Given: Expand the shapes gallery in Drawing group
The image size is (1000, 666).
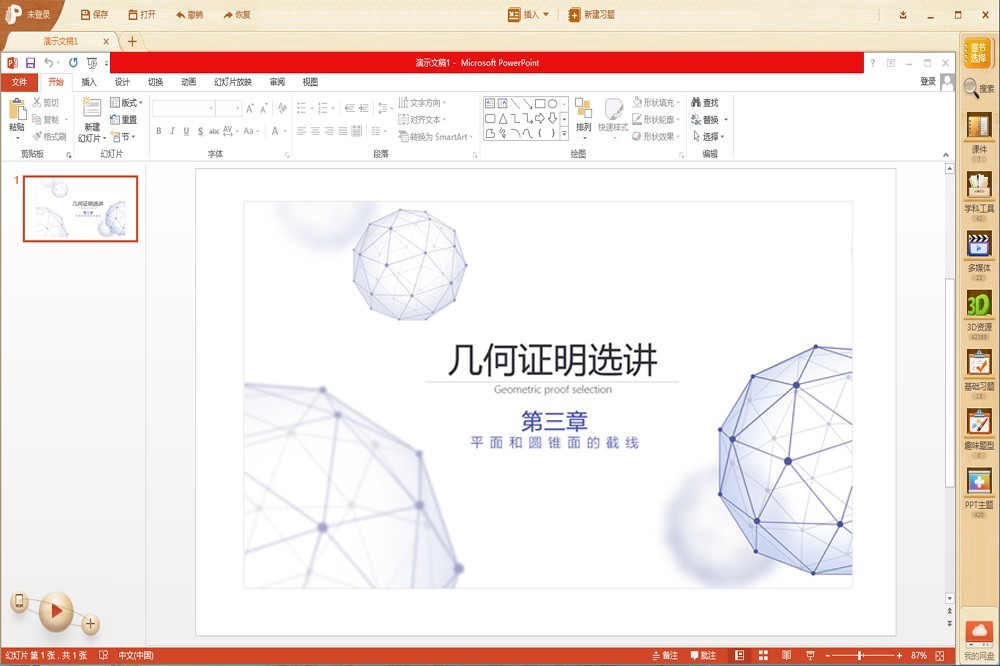Looking at the screenshot, I should point(564,133).
